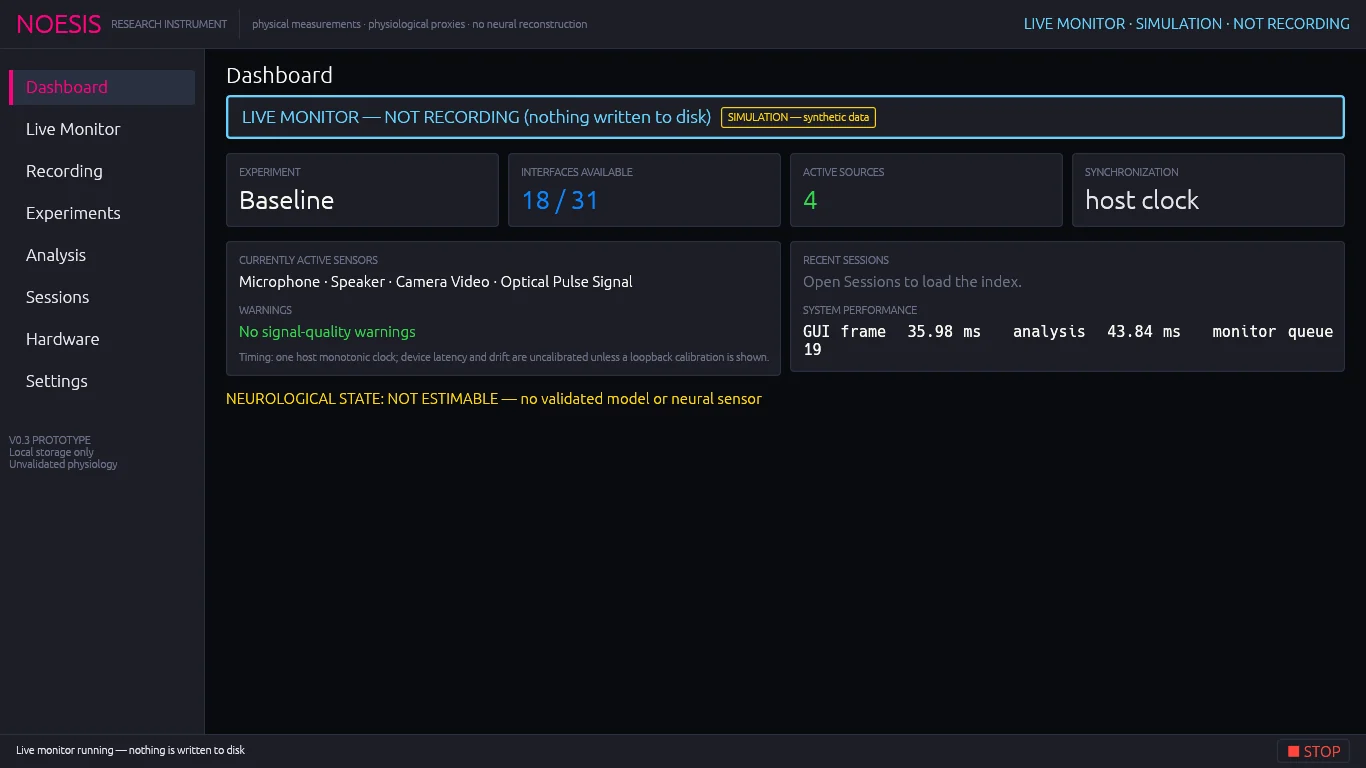Click the "Local storage only" sidebar note
Image resolution: width=1366 pixels, height=768 pixels.
pyautogui.click(x=51, y=452)
